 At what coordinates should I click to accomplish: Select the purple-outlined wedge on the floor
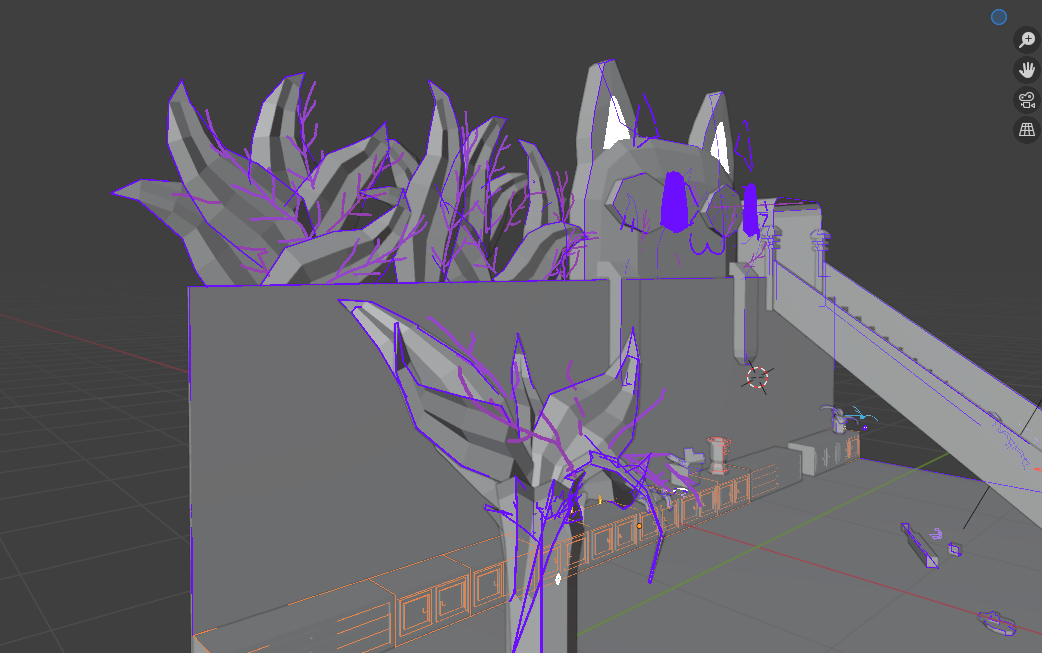[918, 547]
